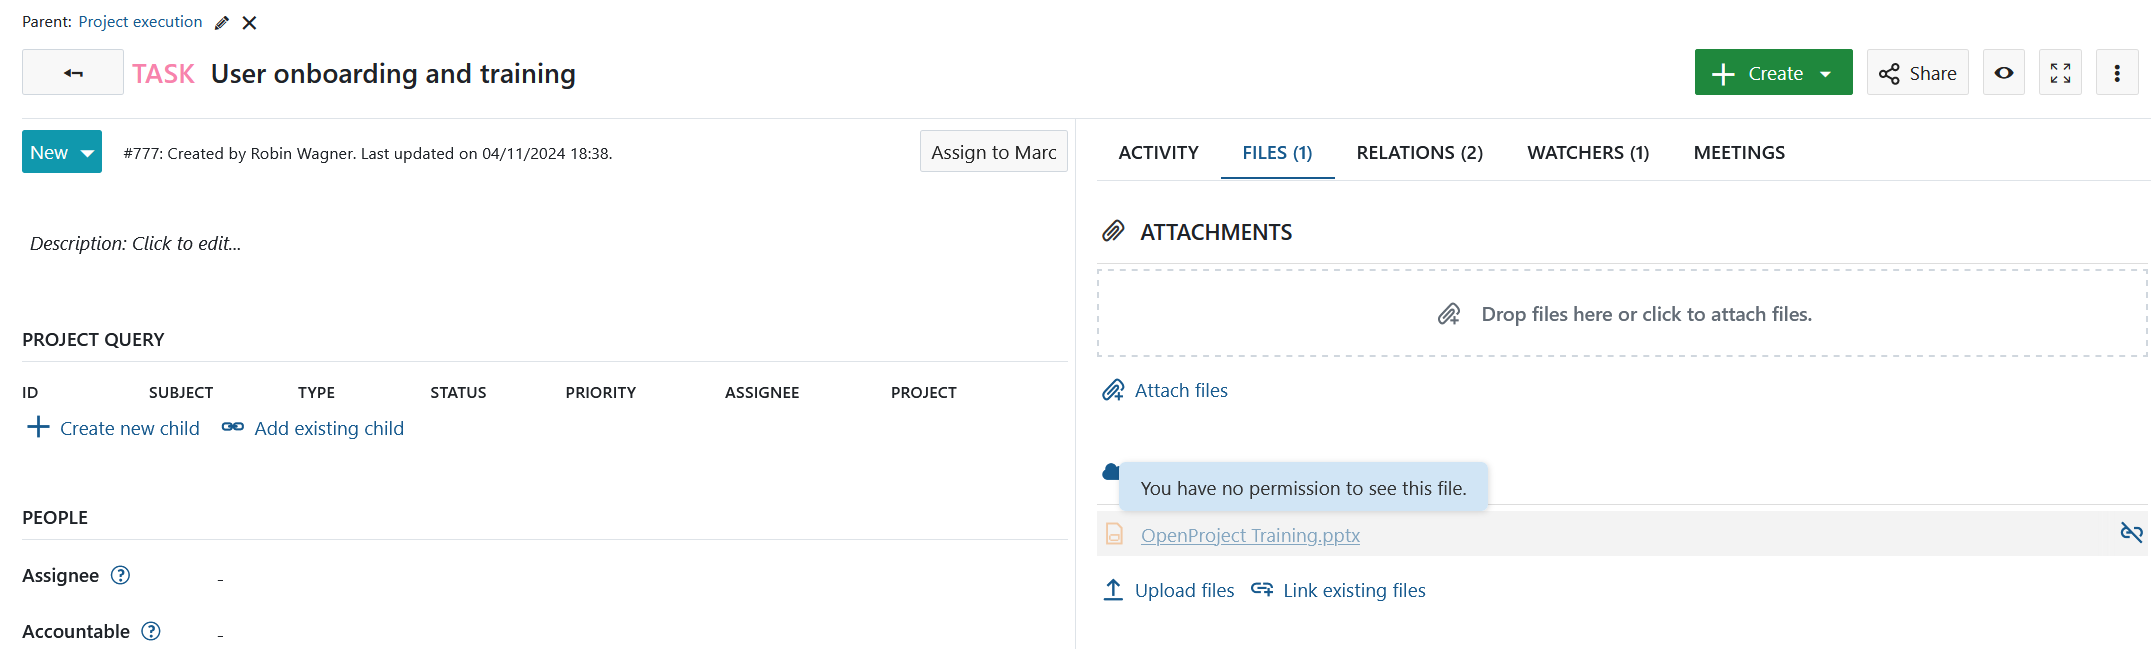Switch to the Activity tab
The width and height of the screenshot is (2151, 649).
[x=1158, y=153]
